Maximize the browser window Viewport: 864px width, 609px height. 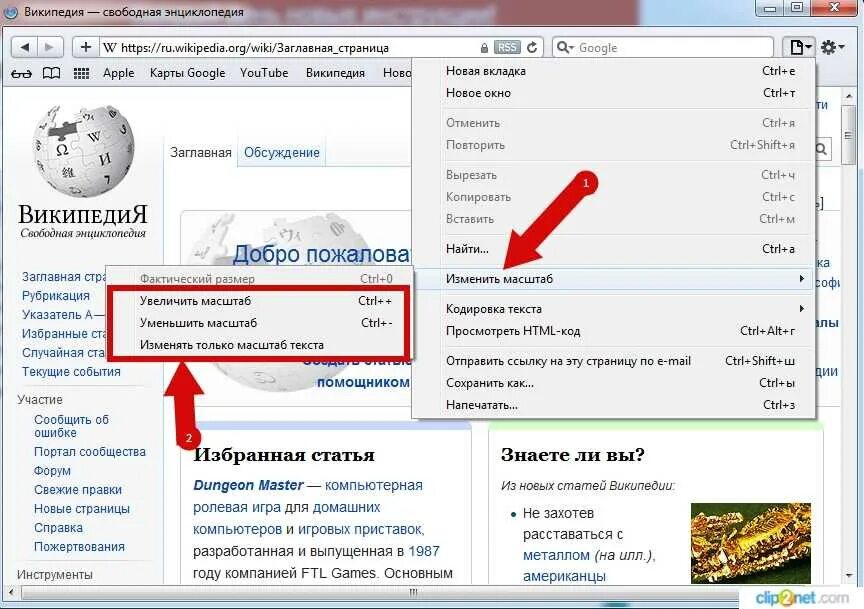[797, 8]
